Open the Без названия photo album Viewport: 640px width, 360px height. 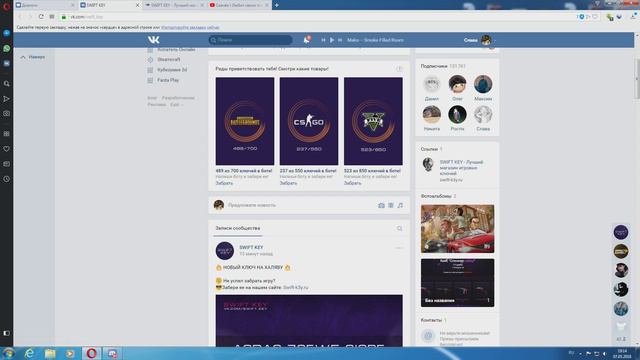coord(457,282)
